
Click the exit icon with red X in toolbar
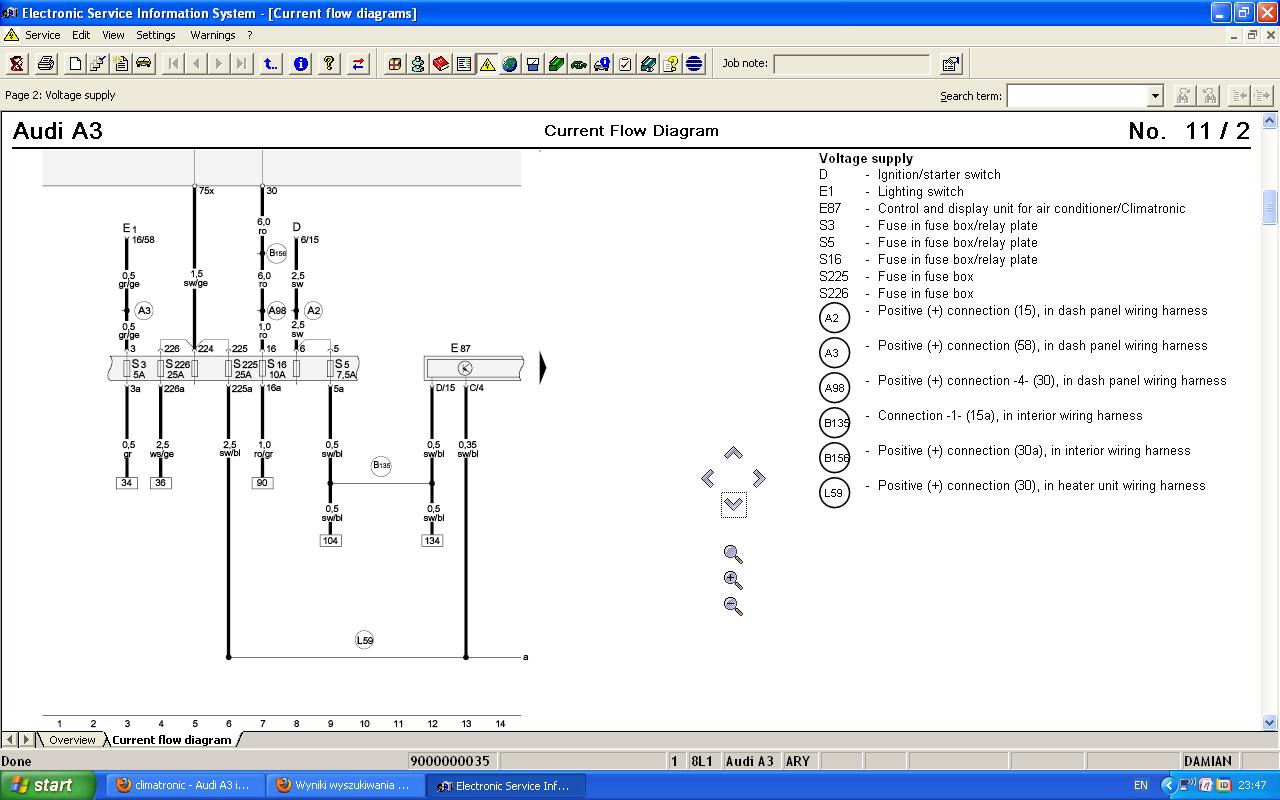pyautogui.click(x=17, y=64)
